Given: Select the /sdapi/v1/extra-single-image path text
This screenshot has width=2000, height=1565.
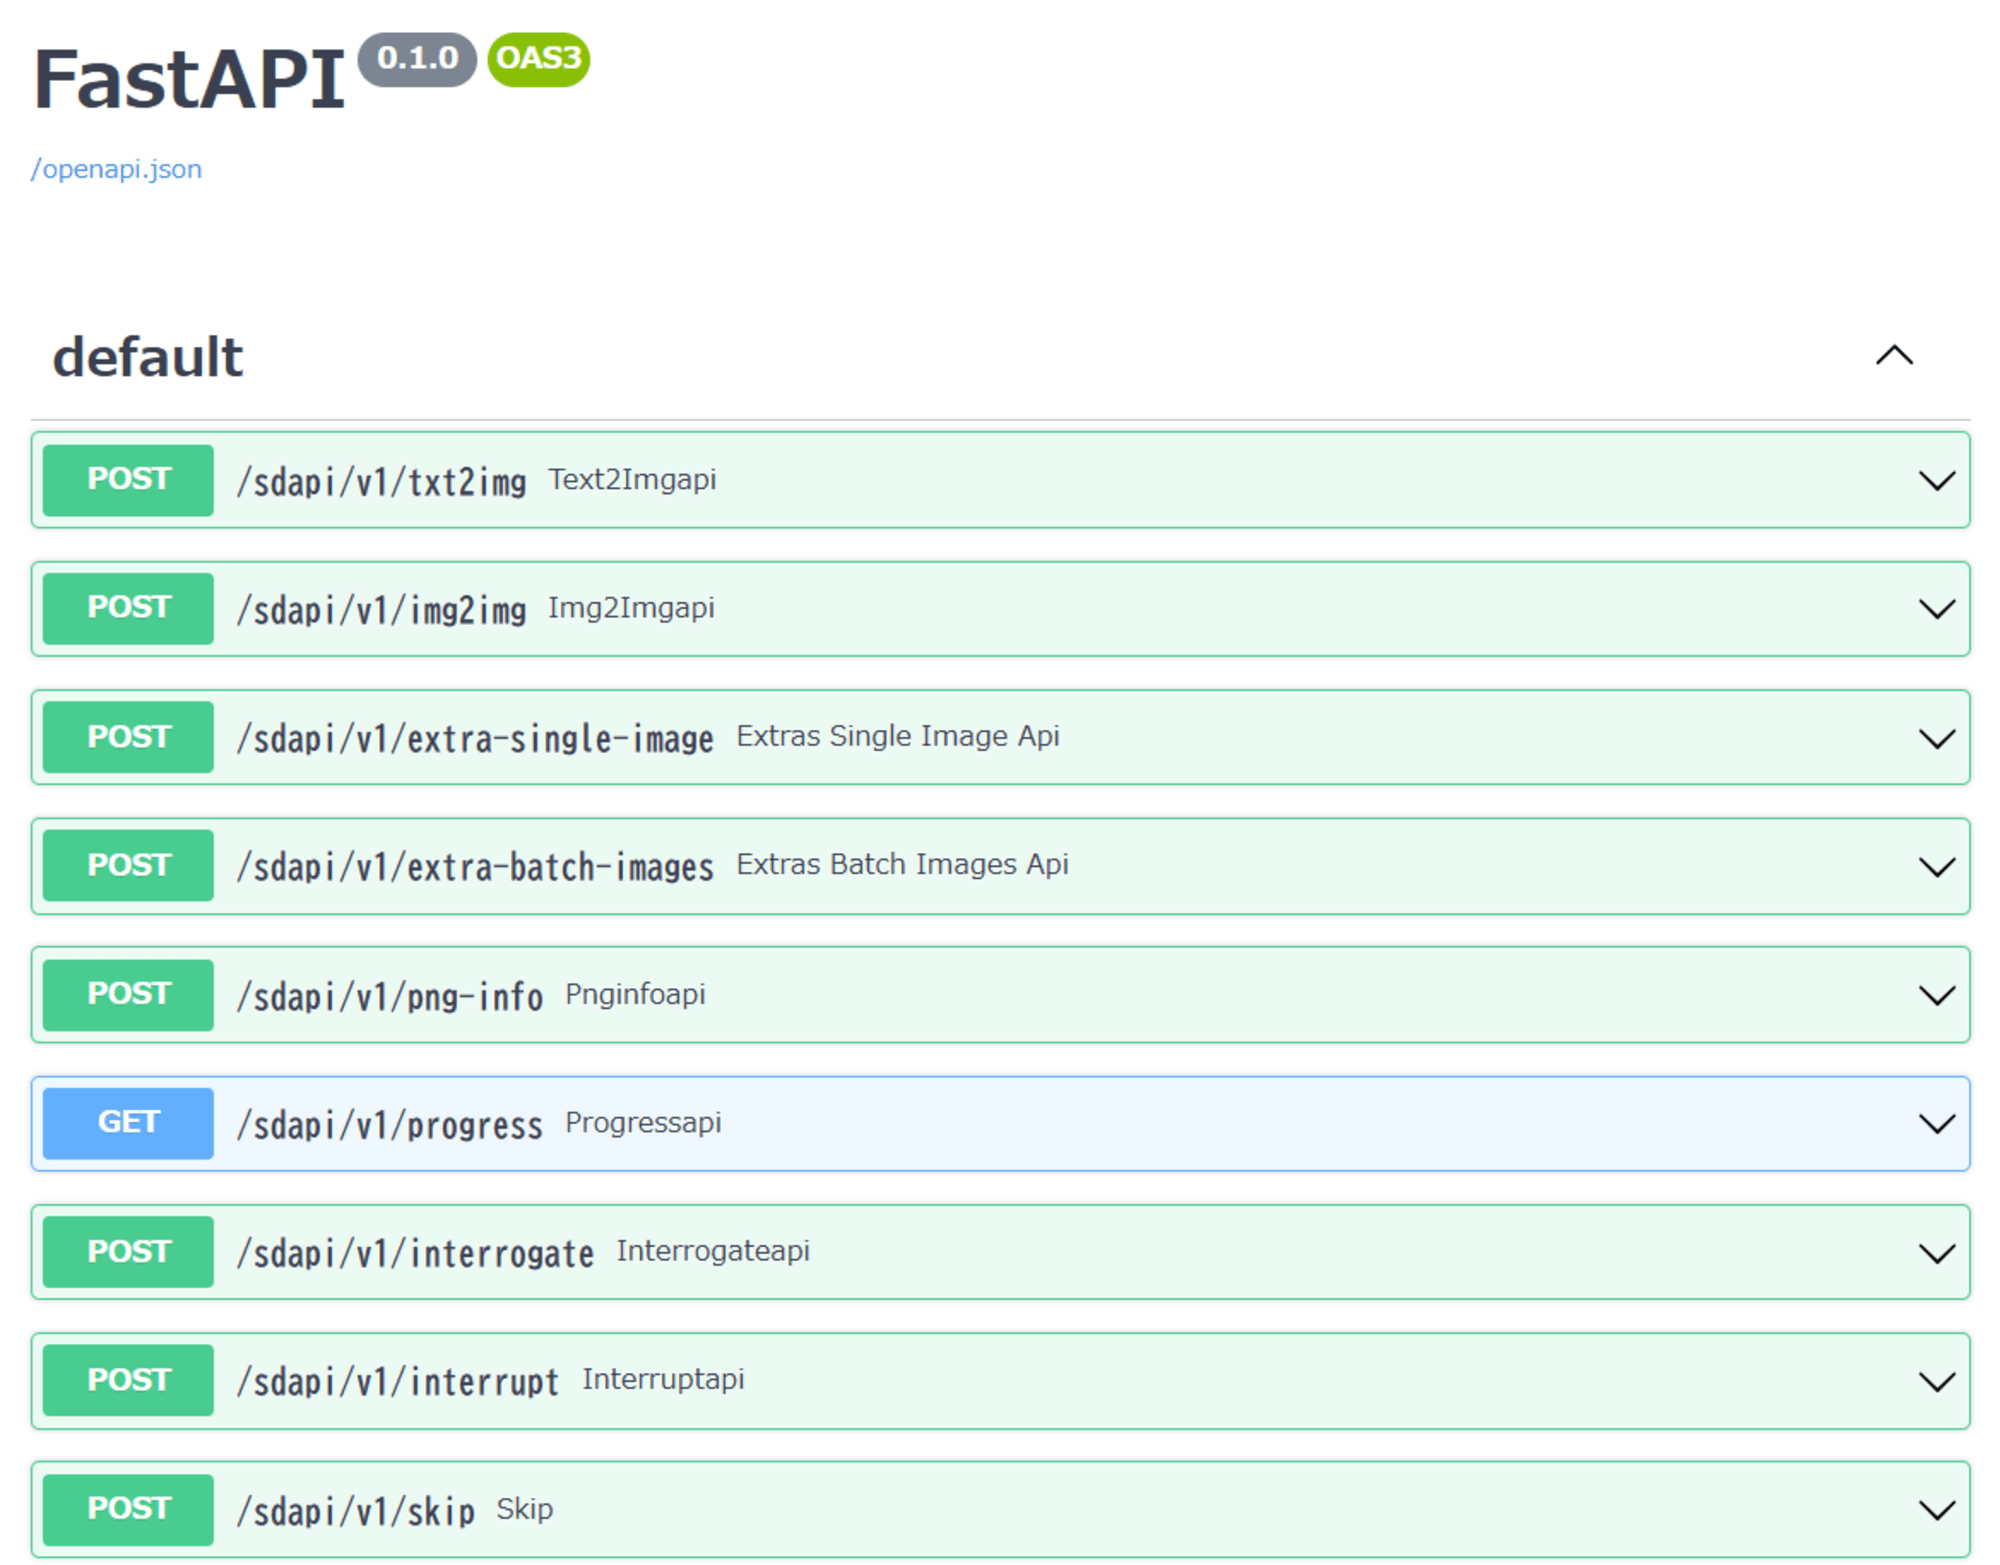Looking at the screenshot, I should [475, 739].
